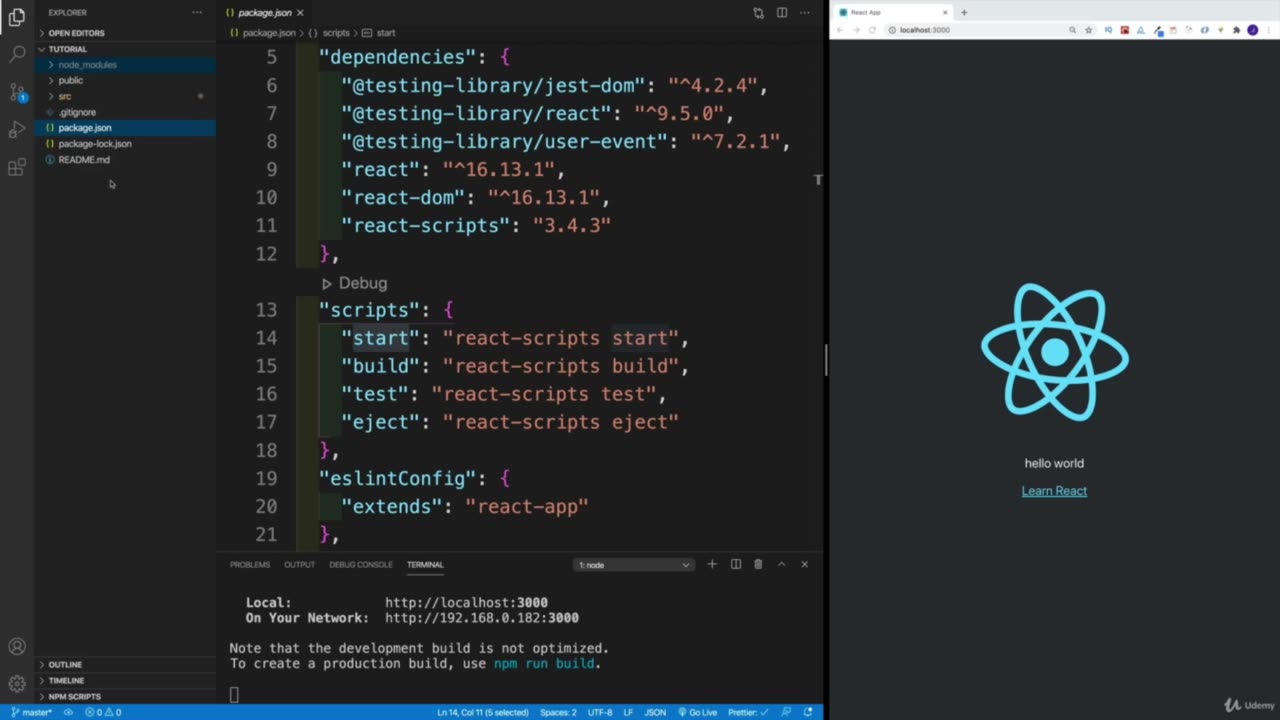
Task: Expand Open Editors section
Action: (x=125, y=33)
